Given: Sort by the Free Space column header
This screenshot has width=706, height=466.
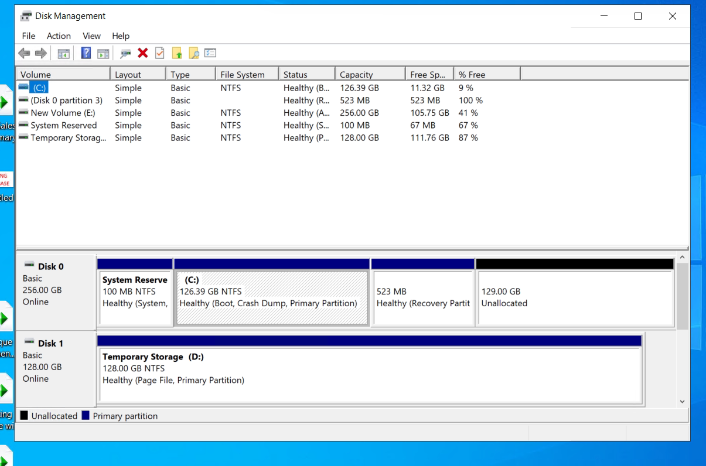Looking at the screenshot, I should pos(430,74).
